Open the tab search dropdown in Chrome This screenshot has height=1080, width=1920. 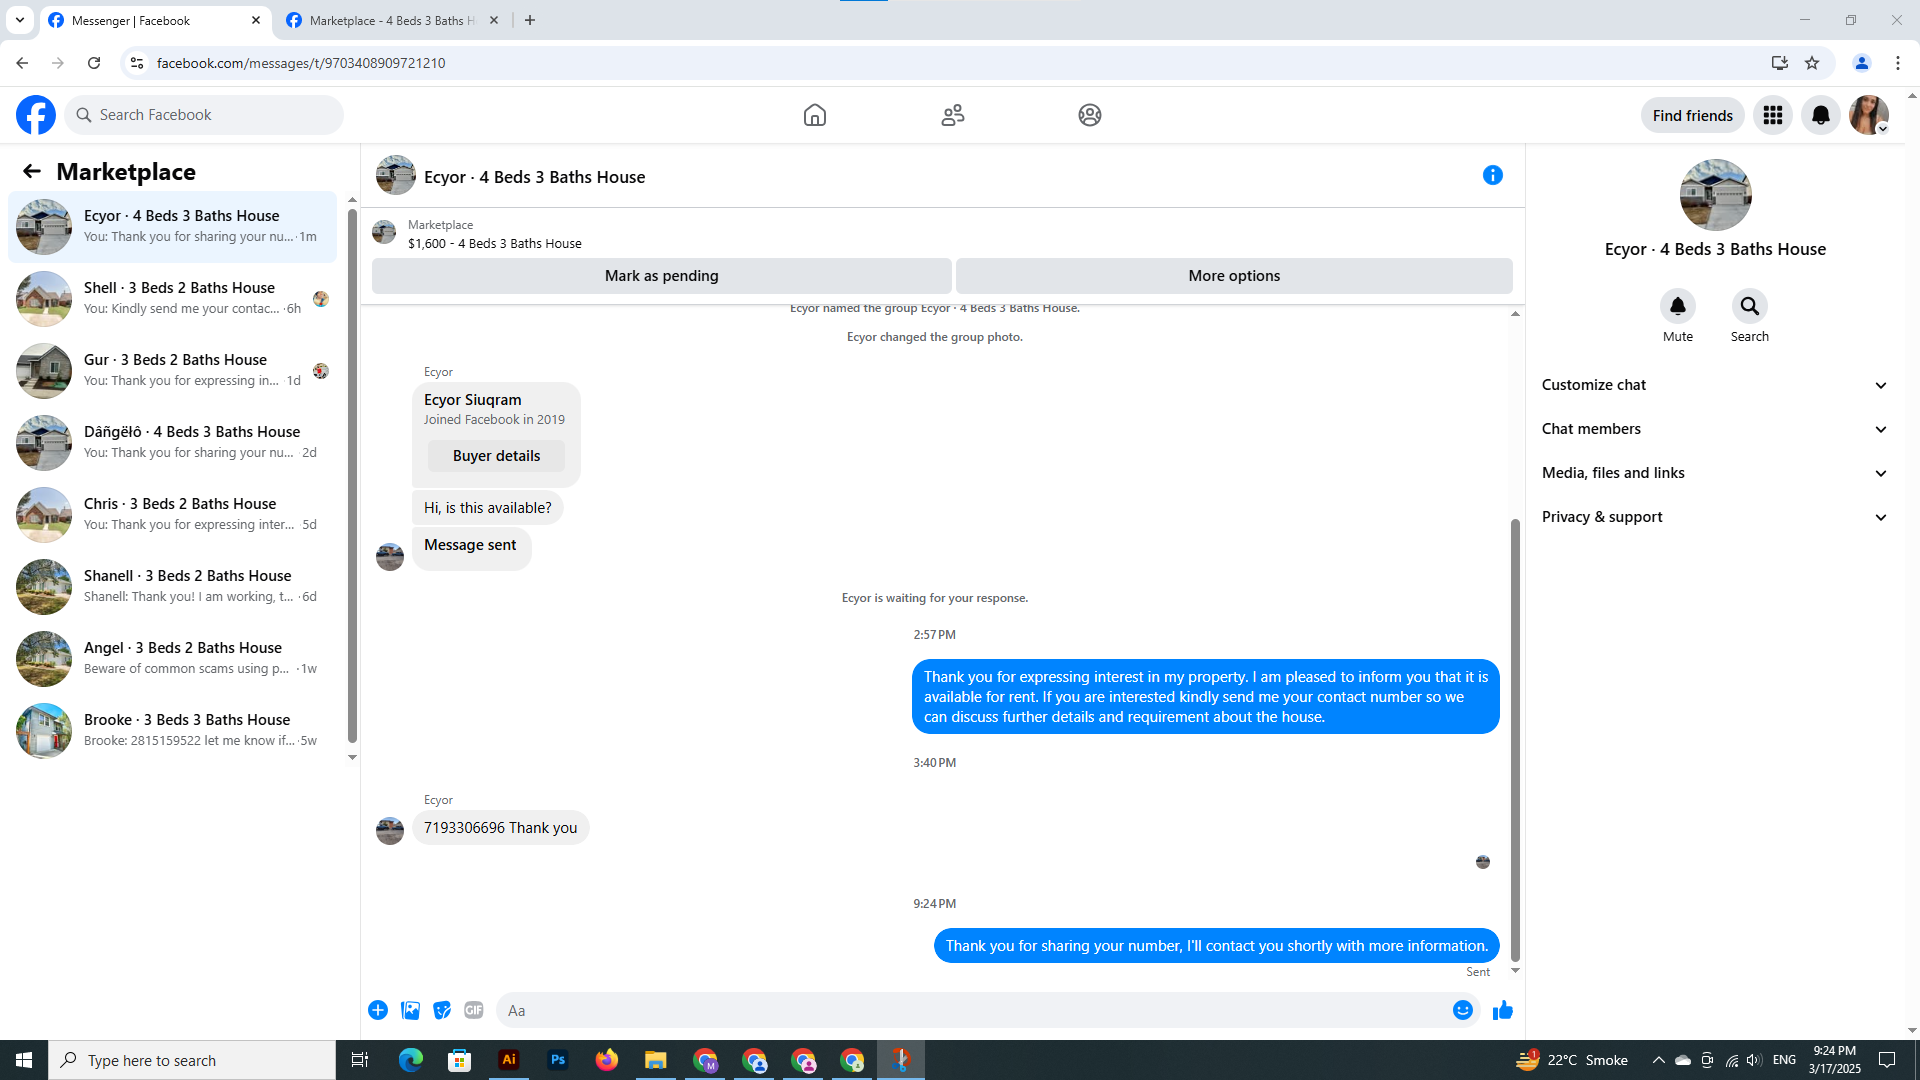pyautogui.click(x=20, y=20)
